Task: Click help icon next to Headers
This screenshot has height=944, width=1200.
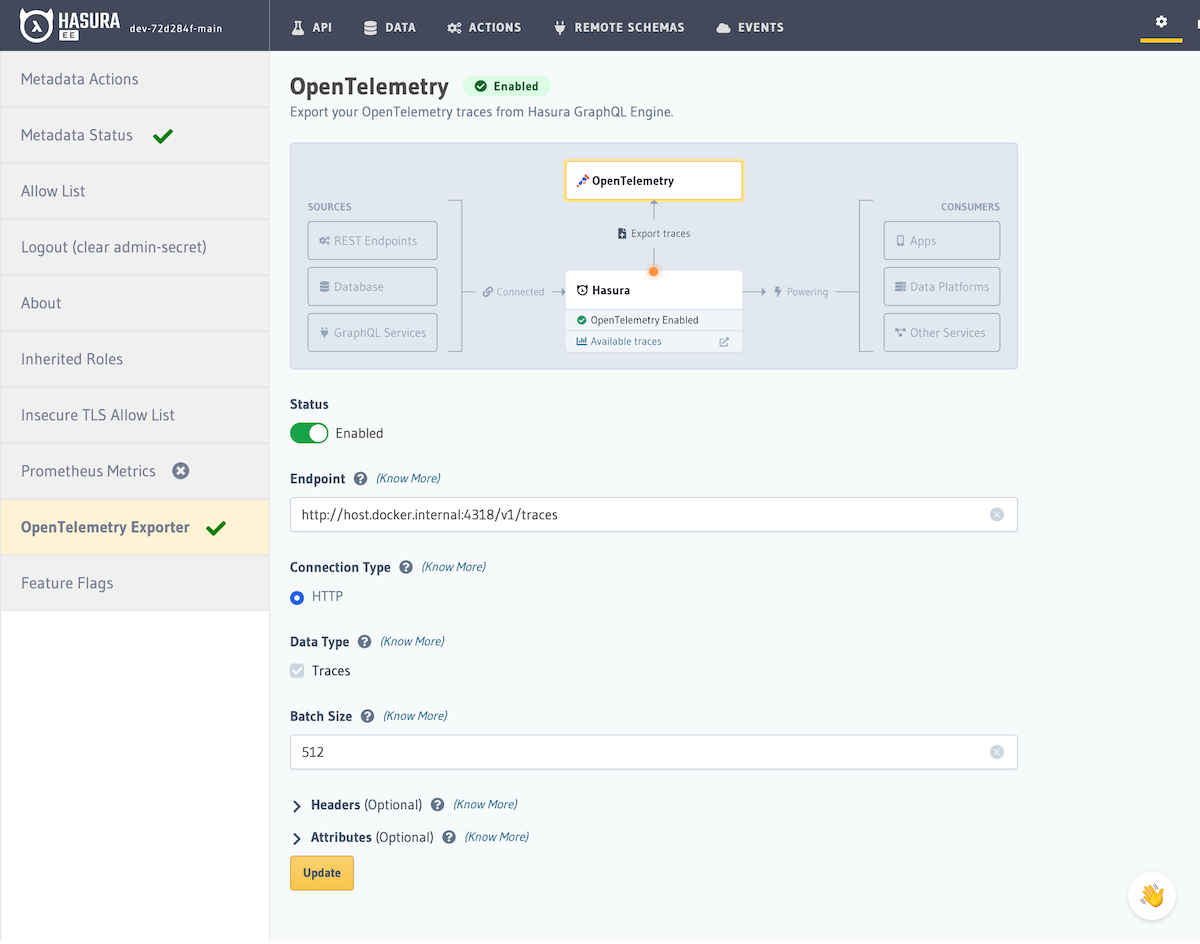Action: coord(437,805)
